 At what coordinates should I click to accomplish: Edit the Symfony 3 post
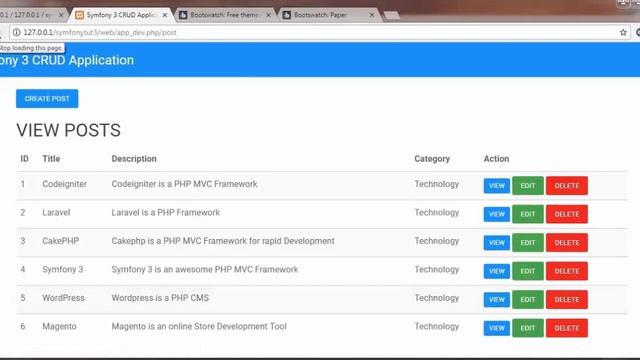coord(528,271)
